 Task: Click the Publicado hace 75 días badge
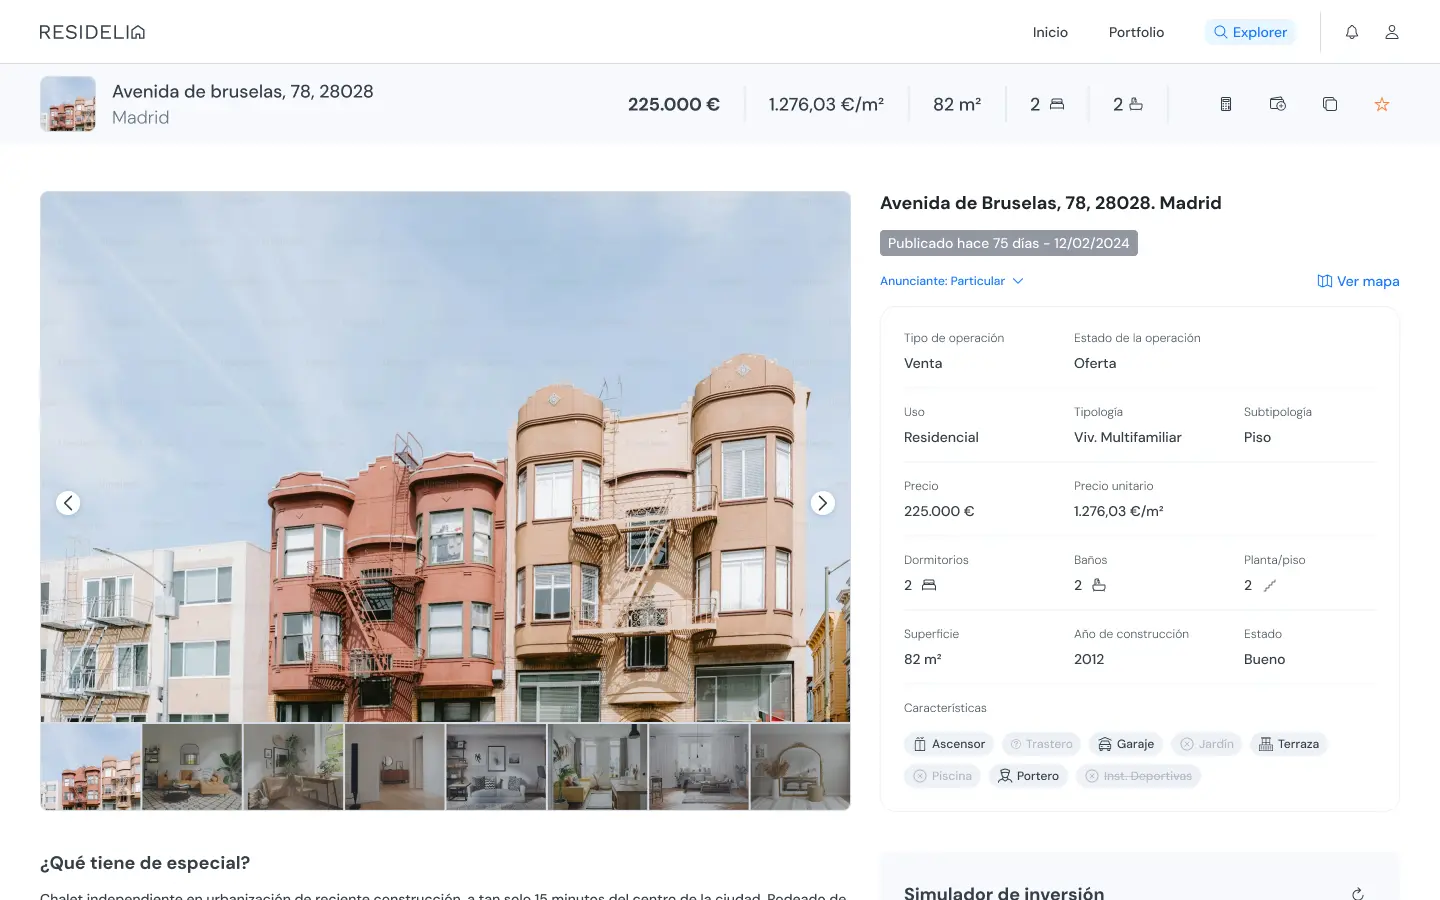pyautogui.click(x=1008, y=243)
